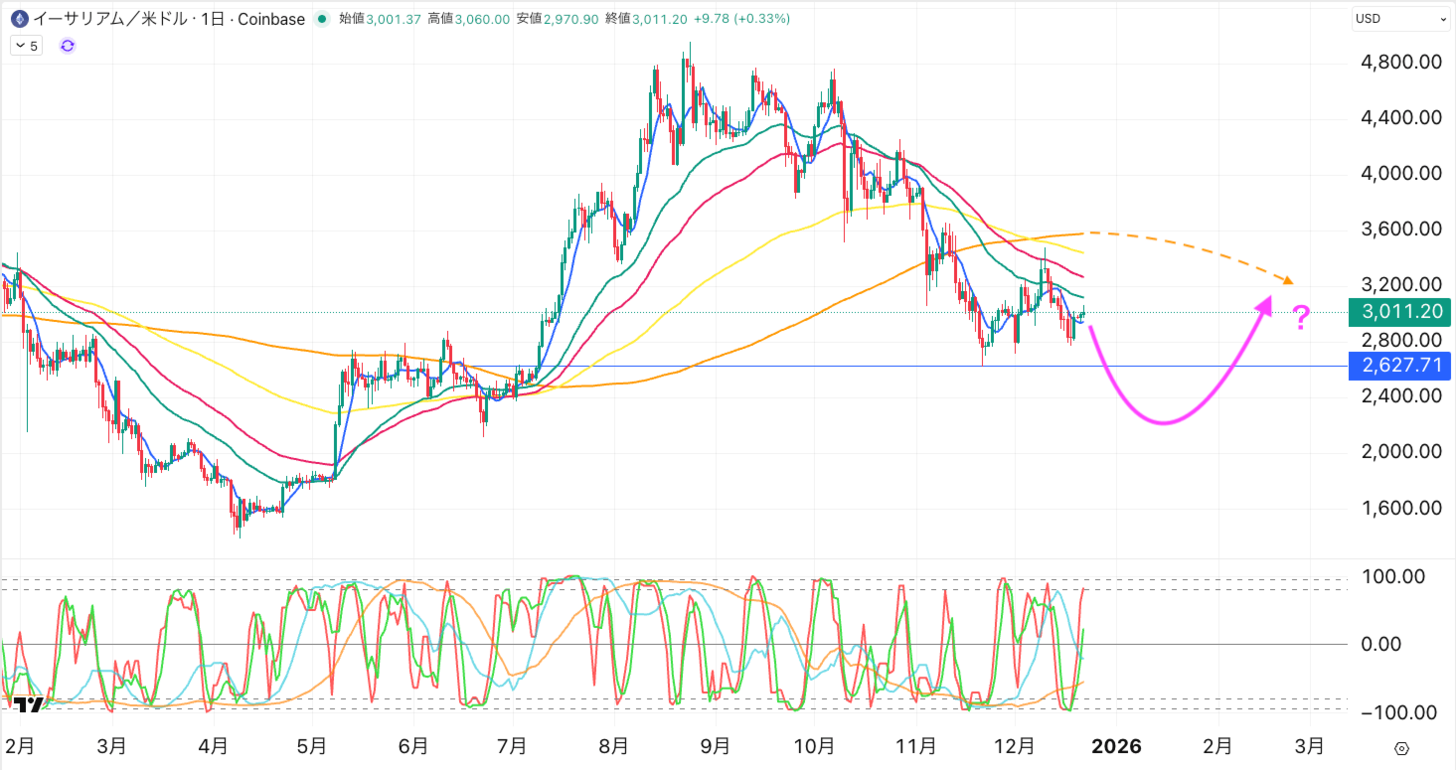
Task: Select the pink curved arrow drawing
Action: click(x=1160, y=417)
